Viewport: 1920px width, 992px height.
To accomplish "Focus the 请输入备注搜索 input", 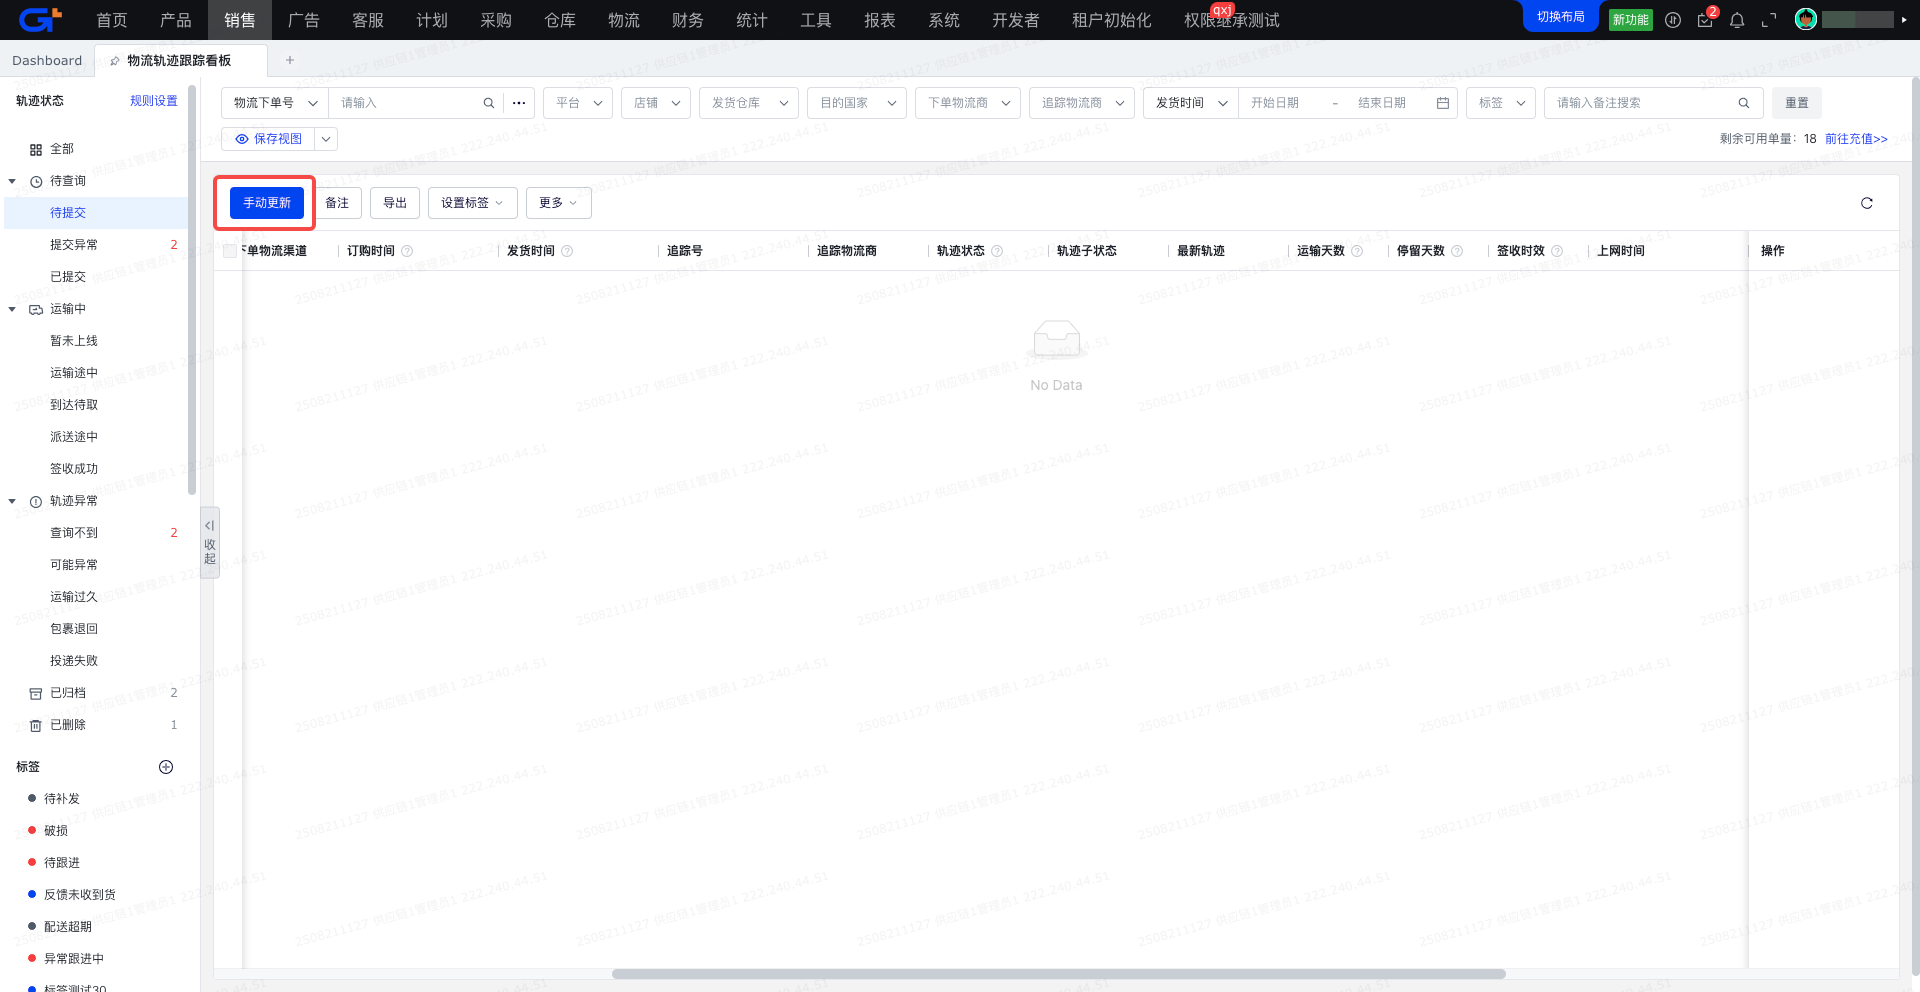I will tap(1640, 103).
